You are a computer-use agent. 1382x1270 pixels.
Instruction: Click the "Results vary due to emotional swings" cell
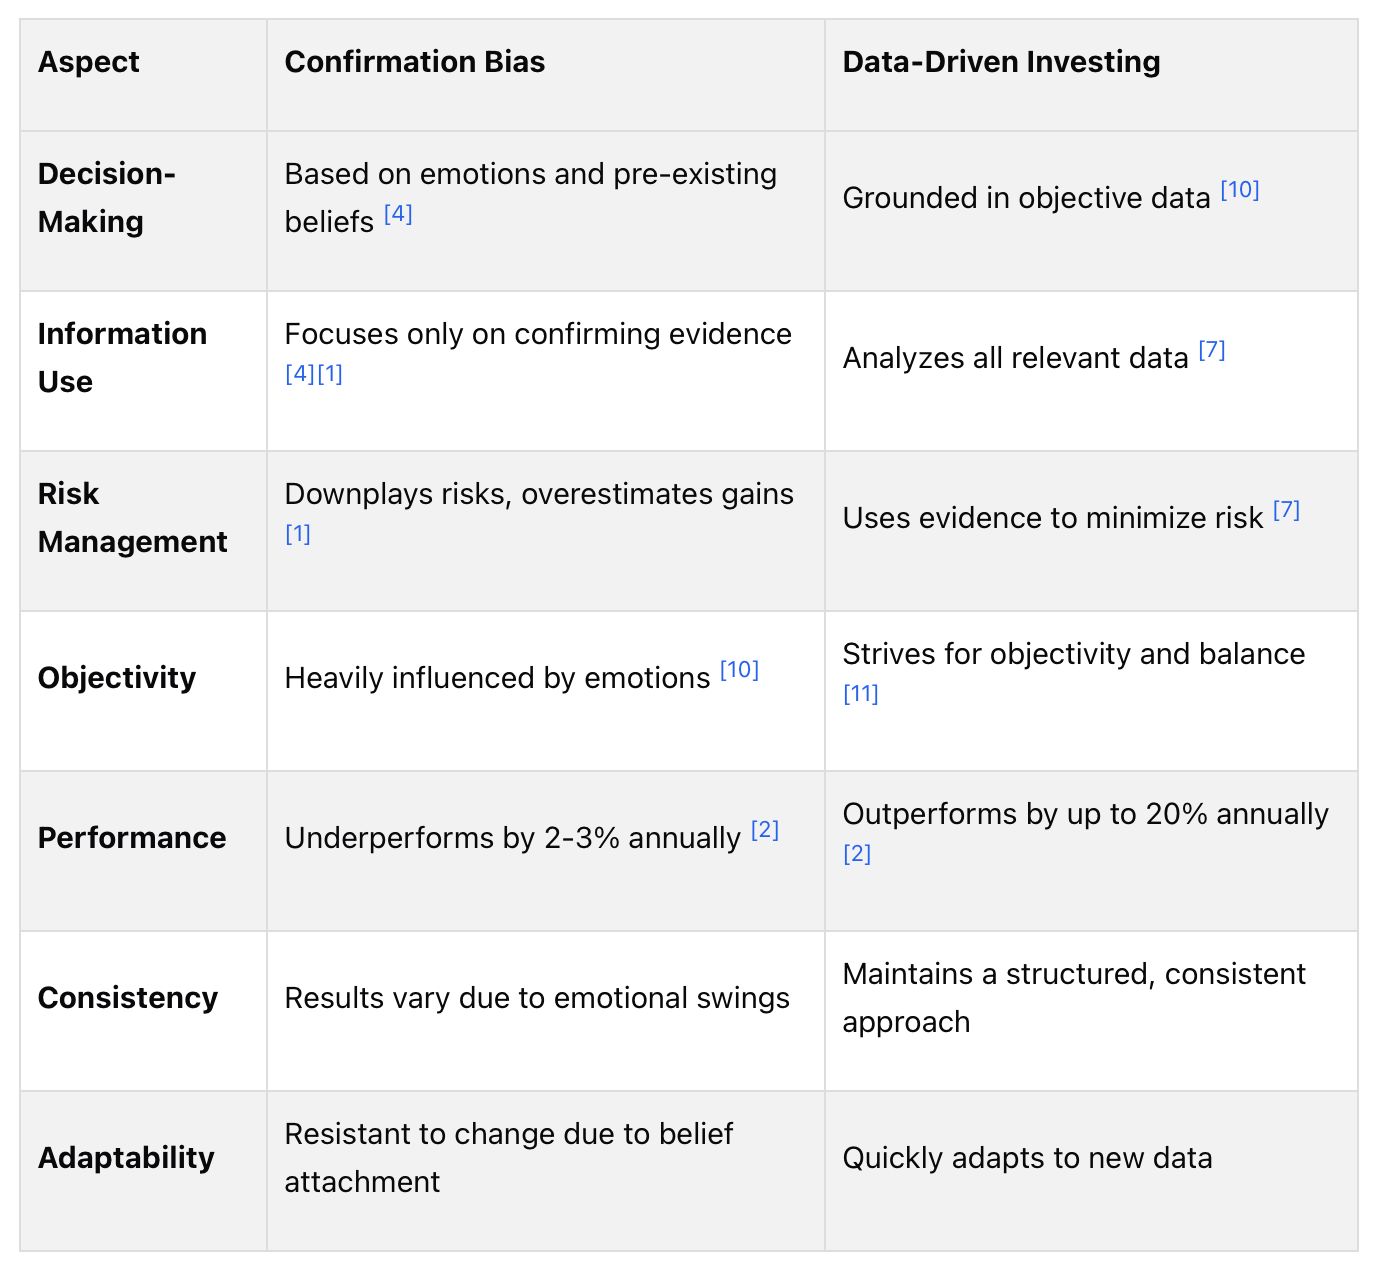tap(537, 998)
